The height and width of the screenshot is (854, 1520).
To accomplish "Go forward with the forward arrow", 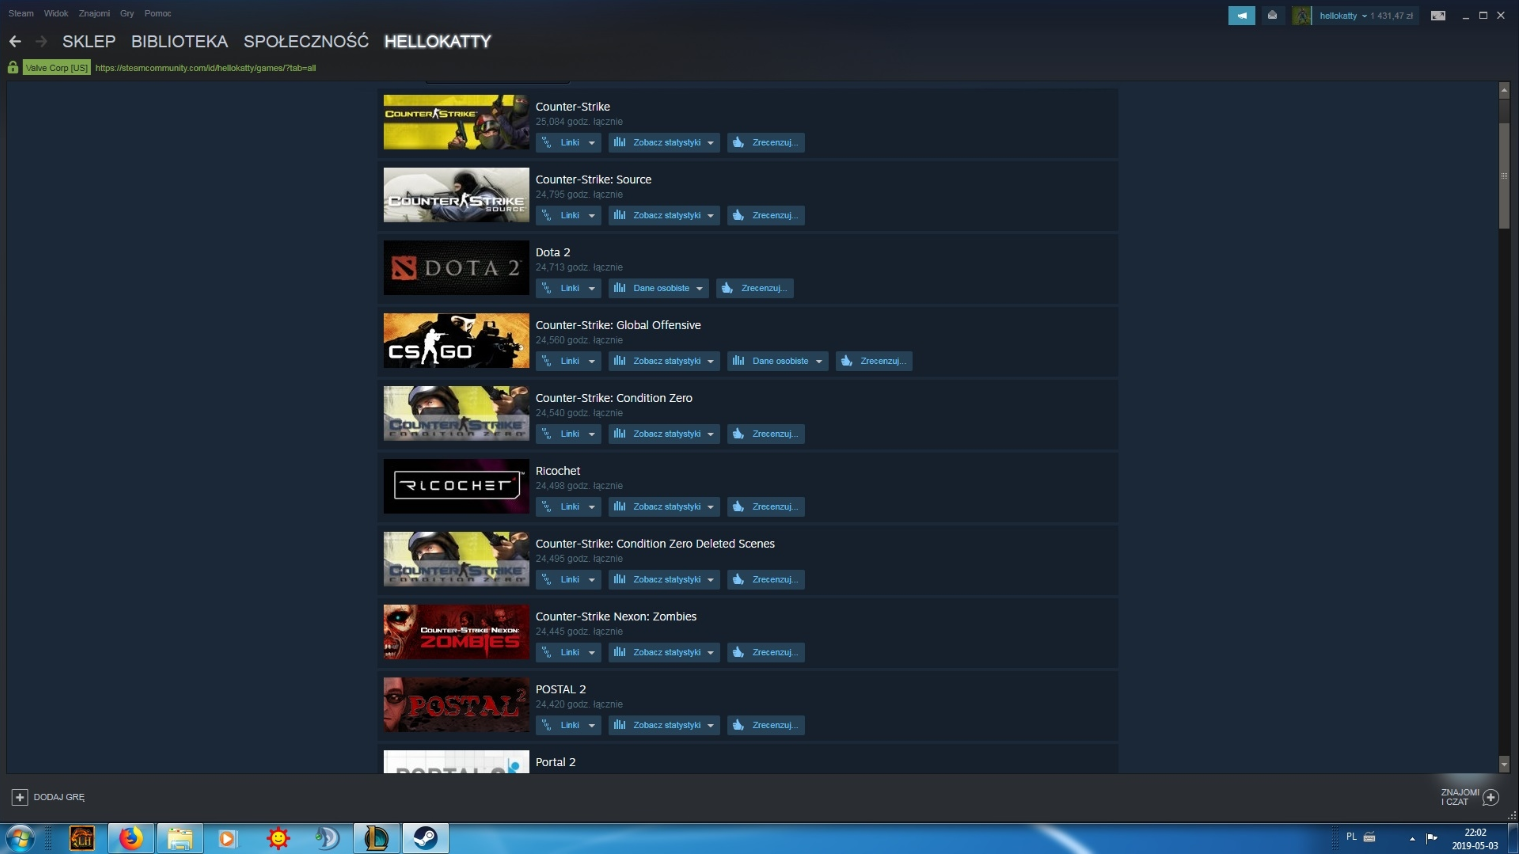I will 41,41.
